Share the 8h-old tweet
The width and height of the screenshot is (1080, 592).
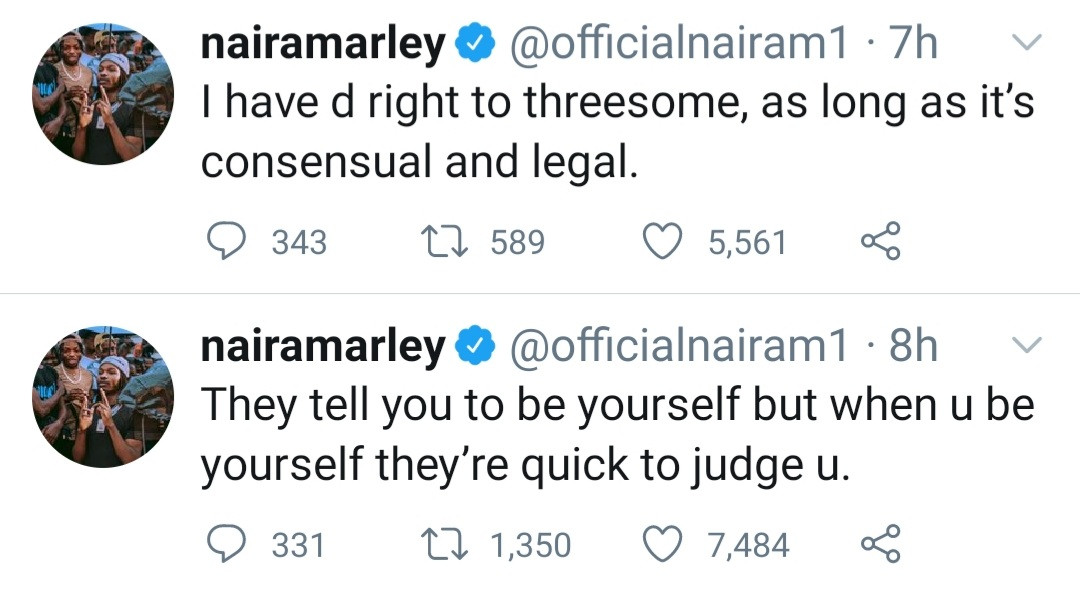point(880,545)
